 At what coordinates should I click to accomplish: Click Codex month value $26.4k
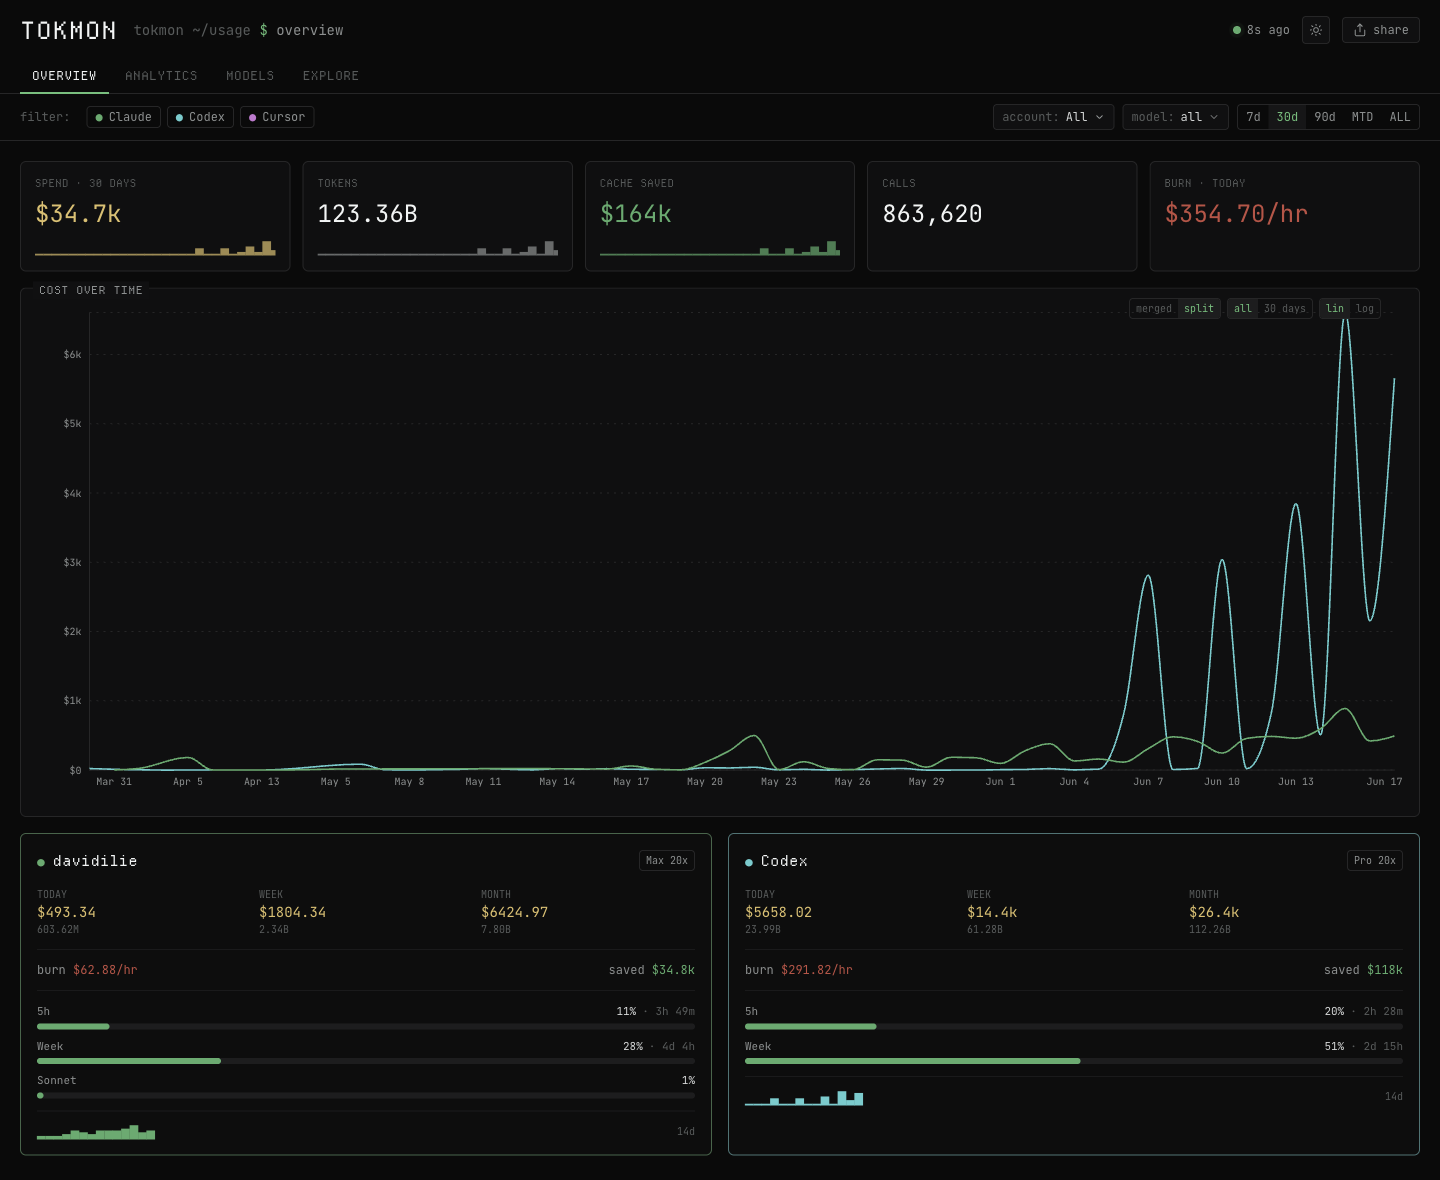1214,912
